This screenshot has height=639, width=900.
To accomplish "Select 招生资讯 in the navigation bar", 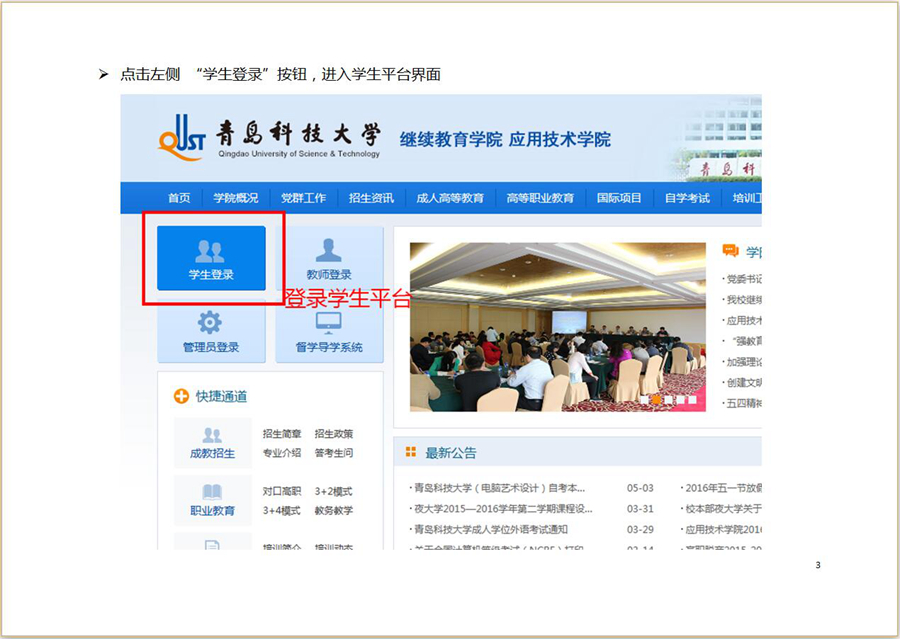I will click(x=371, y=198).
